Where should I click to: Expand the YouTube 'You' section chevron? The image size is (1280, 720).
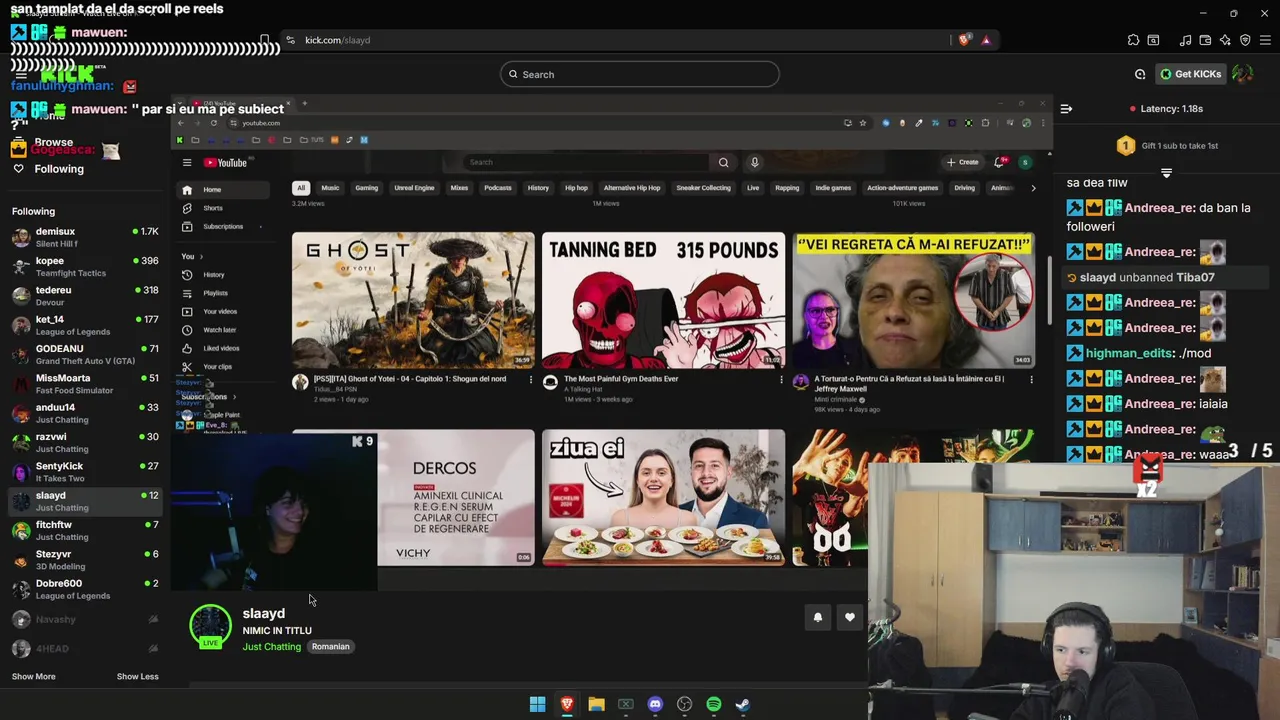(x=201, y=257)
